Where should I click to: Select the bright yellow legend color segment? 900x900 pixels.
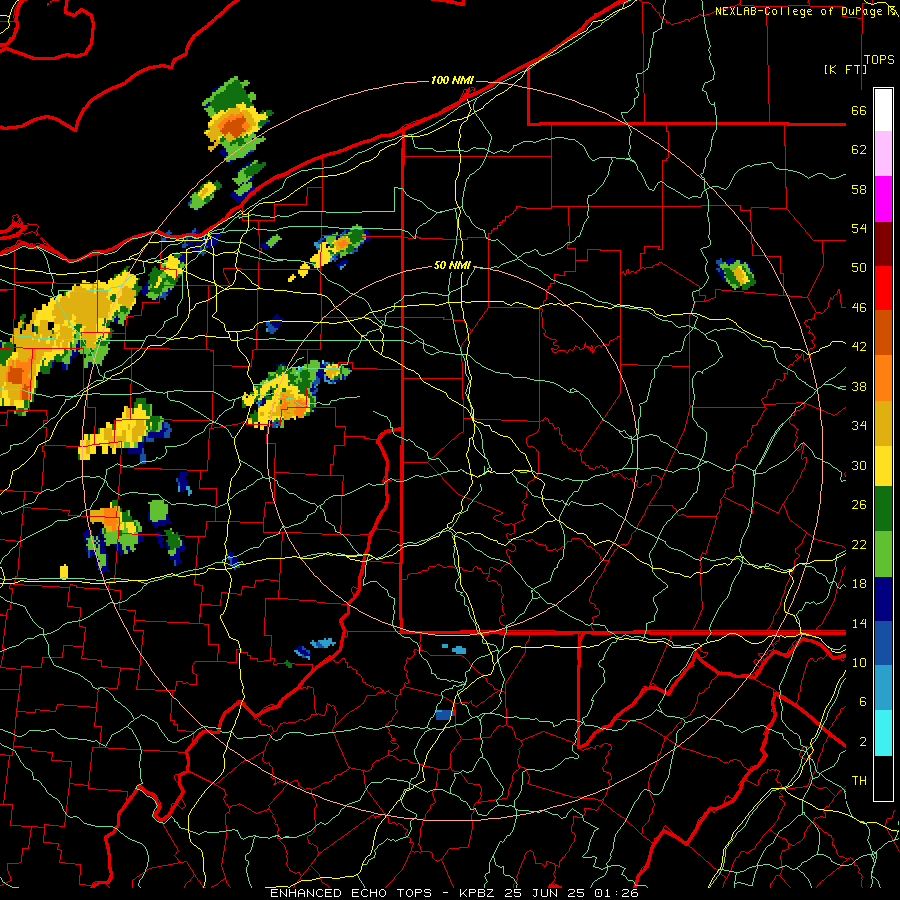click(x=883, y=465)
